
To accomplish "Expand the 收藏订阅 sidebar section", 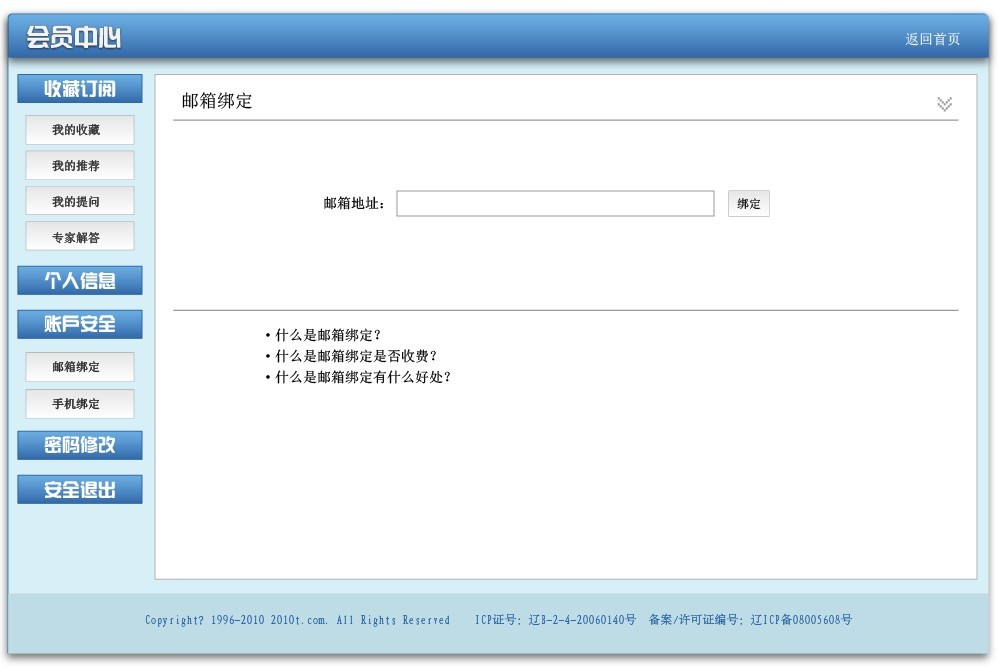I will (80, 89).
